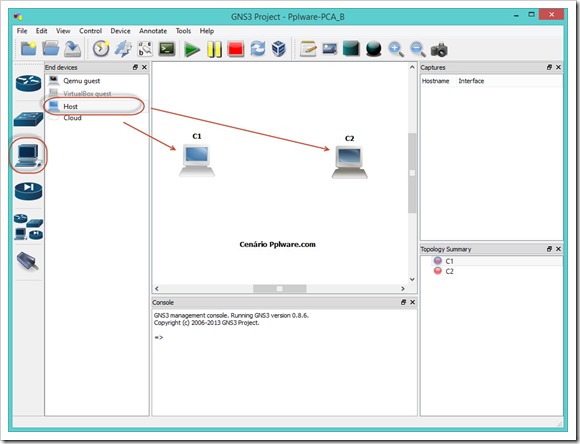
Task: Select Qemu guest in End devices
Action: 97,81
